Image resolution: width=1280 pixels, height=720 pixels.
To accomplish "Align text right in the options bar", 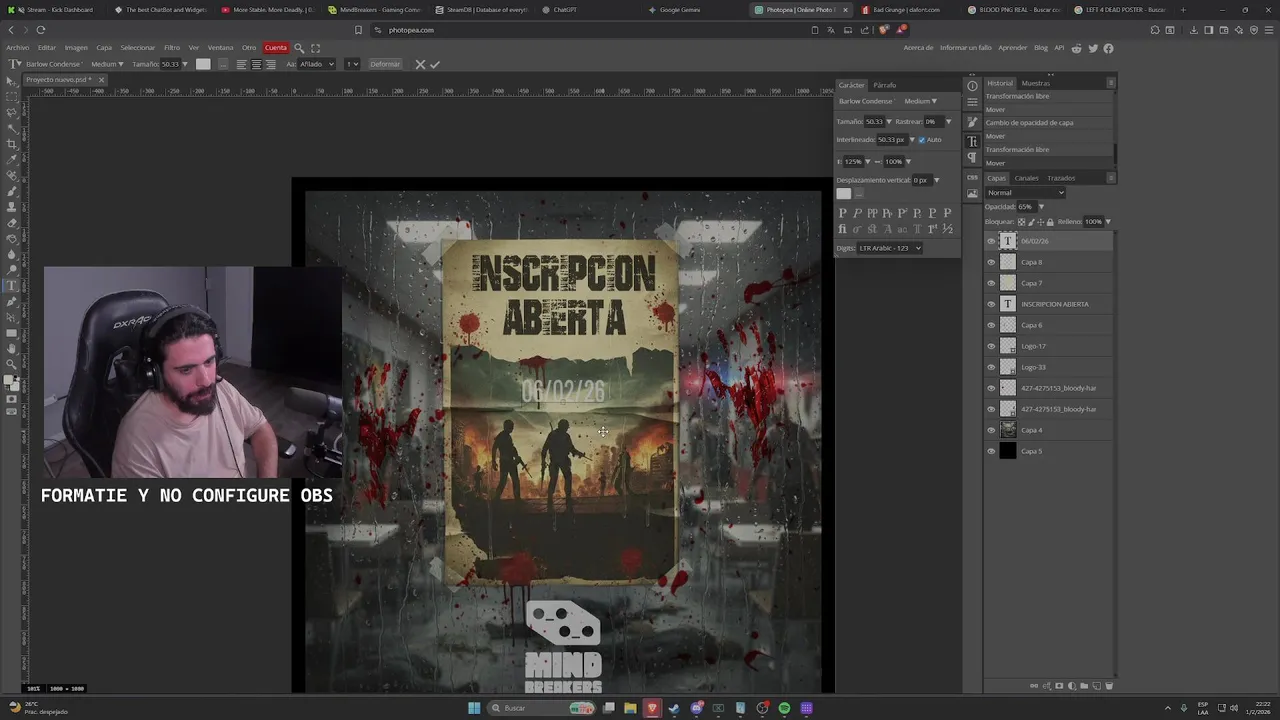I will click(x=271, y=64).
